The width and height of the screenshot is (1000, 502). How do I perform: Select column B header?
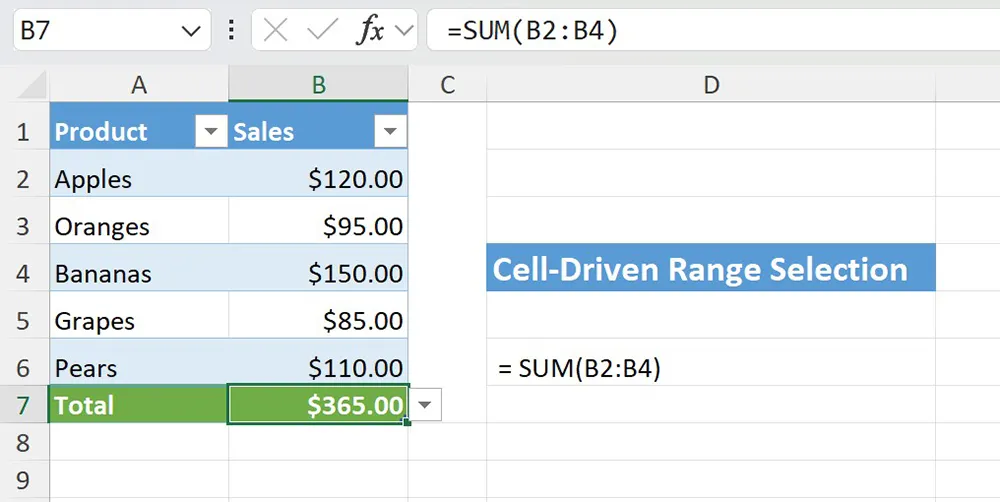(x=318, y=86)
